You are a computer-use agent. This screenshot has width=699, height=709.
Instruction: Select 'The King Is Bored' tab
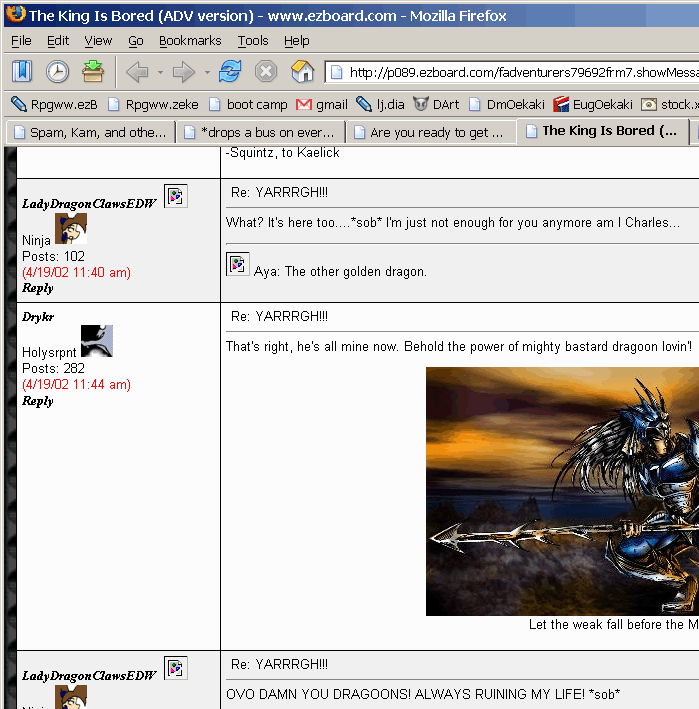coord(602,131)
